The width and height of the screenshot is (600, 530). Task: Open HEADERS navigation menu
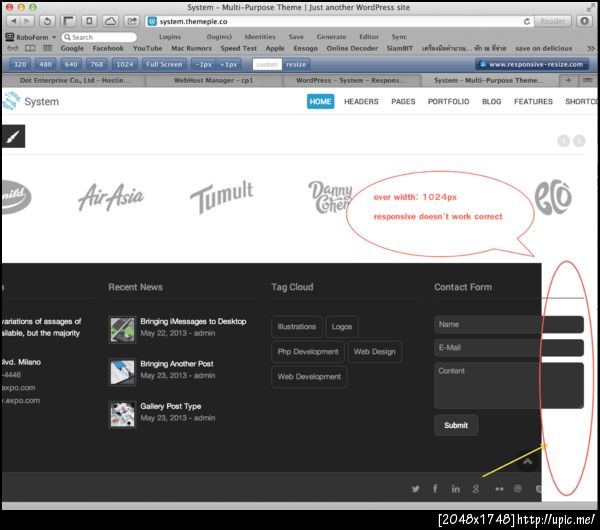pos(361,101)
